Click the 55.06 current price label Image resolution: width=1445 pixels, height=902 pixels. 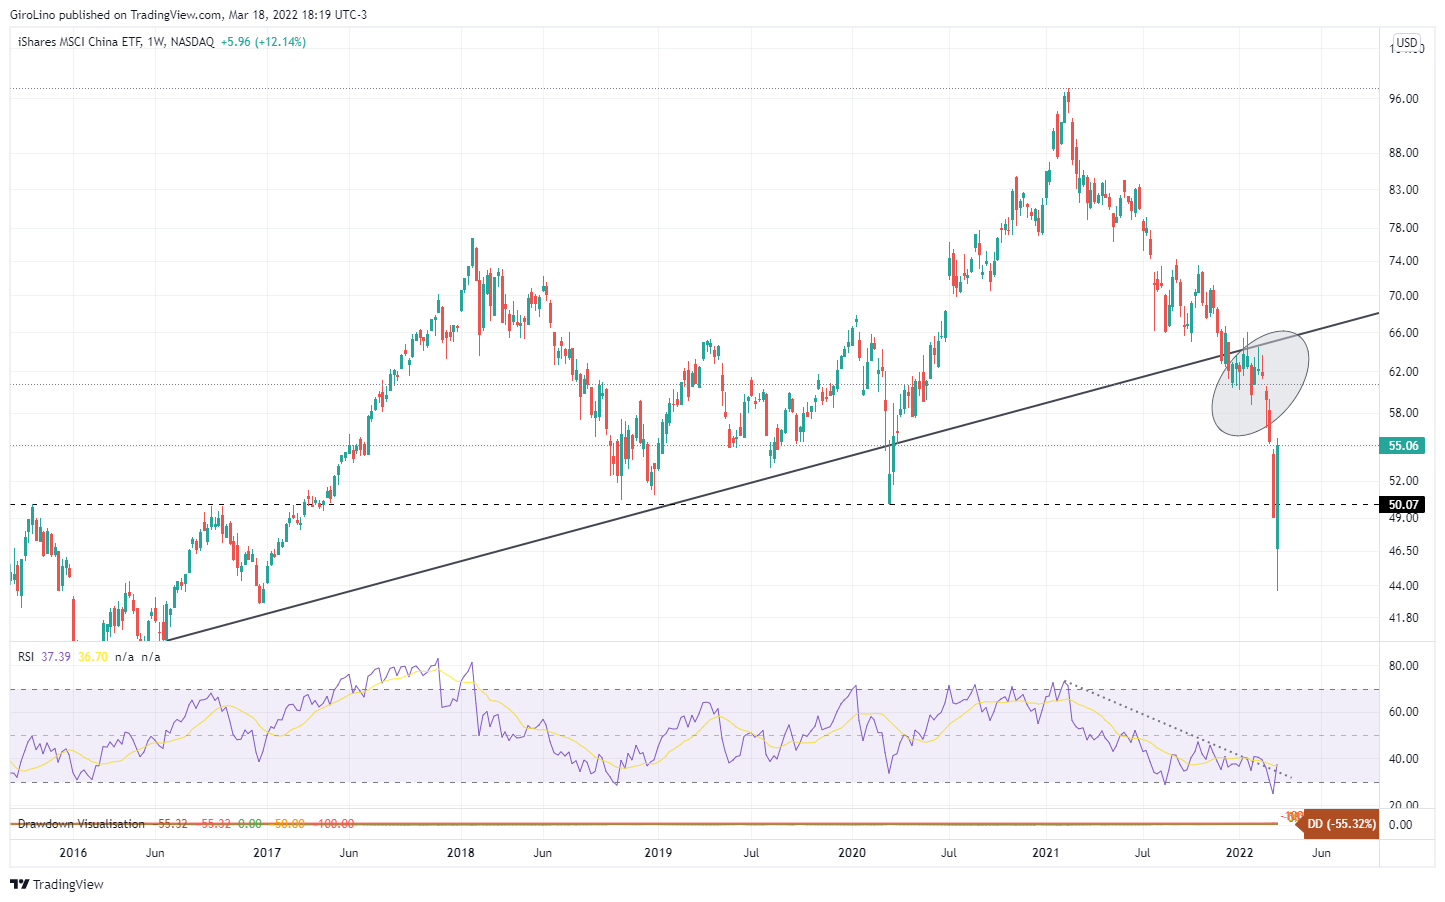[1403, 446]
